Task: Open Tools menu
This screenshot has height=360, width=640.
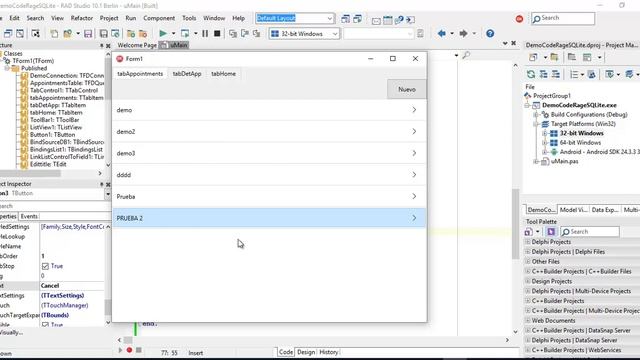Action: [189, 18]
